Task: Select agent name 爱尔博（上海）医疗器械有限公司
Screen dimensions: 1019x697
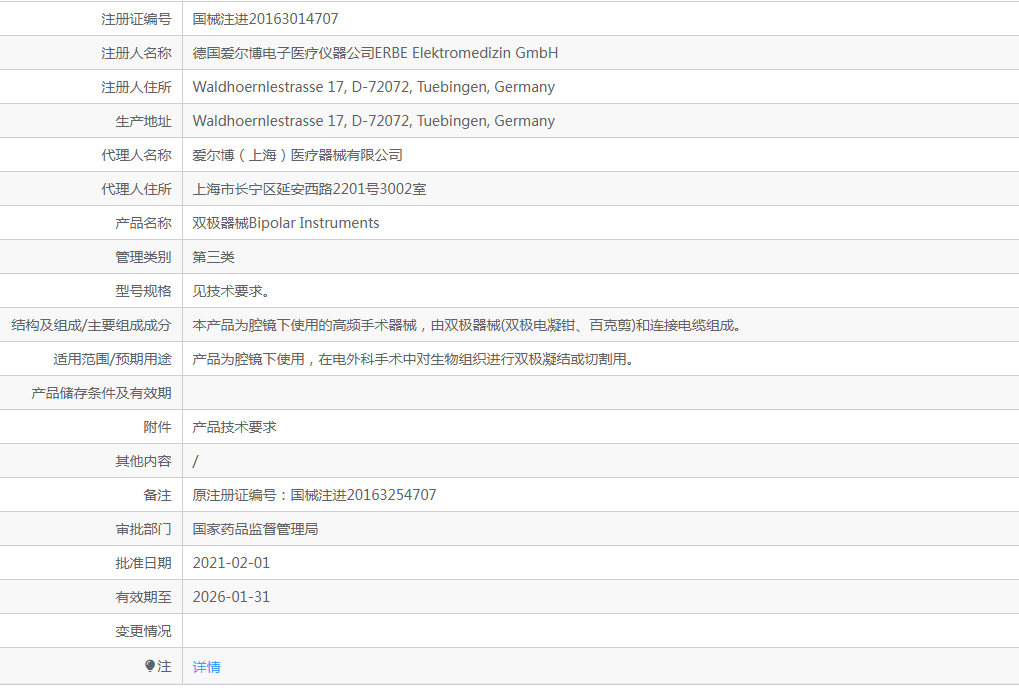Action: [x=298, y=155]
